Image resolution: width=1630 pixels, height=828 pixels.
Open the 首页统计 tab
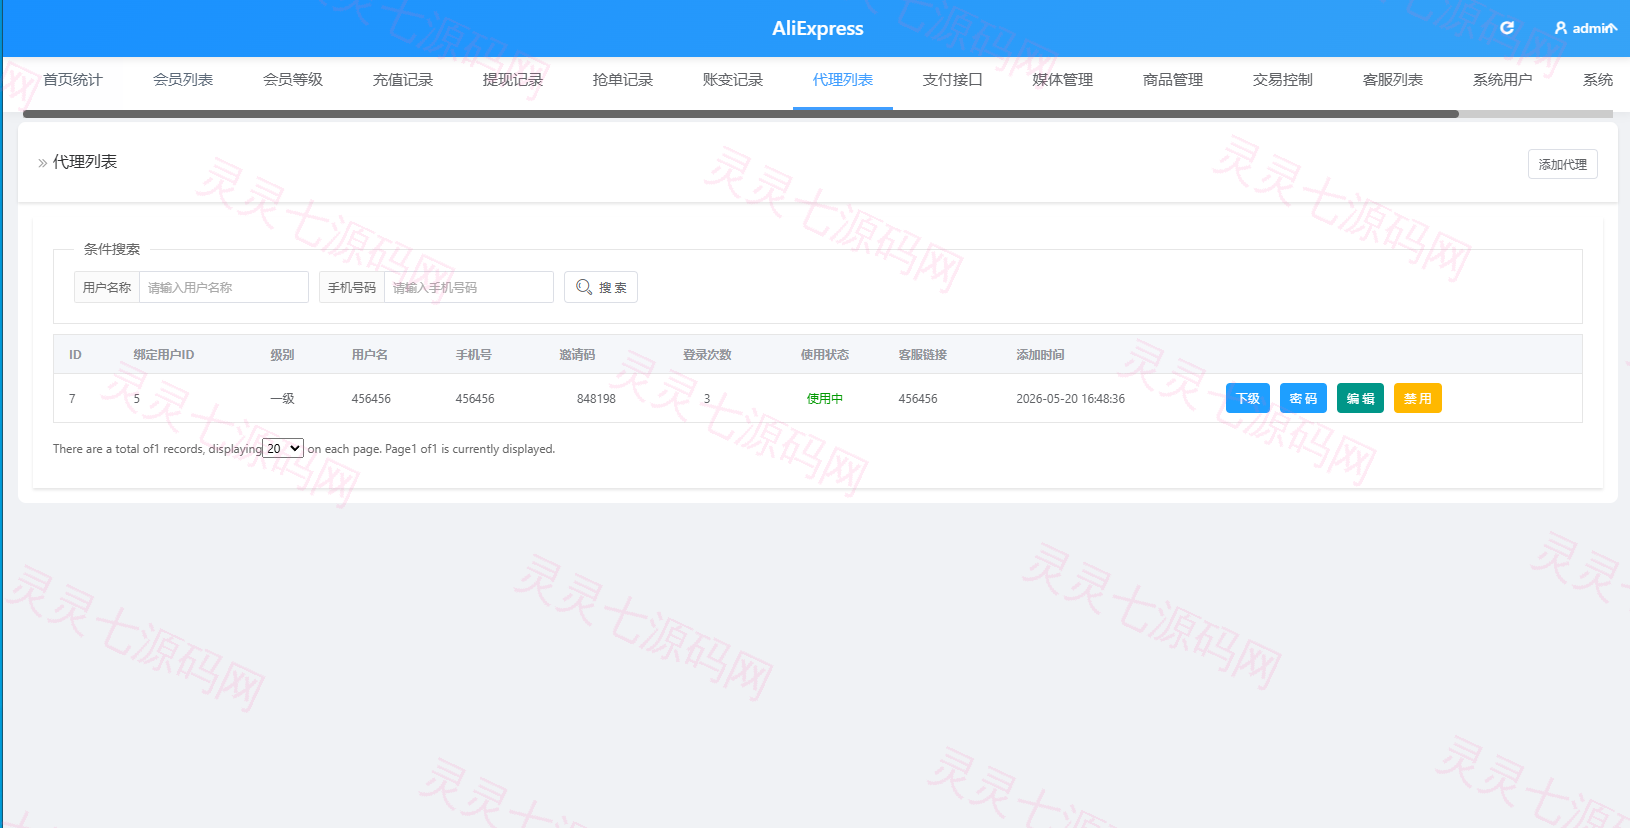pyautogui.click(x=73, y=80)
